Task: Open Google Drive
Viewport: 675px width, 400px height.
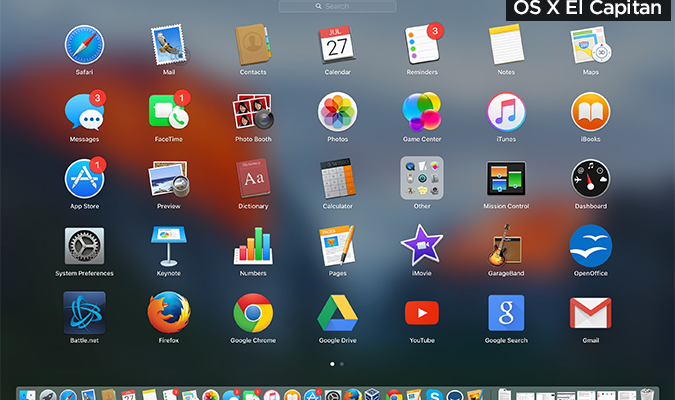Action: 338,313
